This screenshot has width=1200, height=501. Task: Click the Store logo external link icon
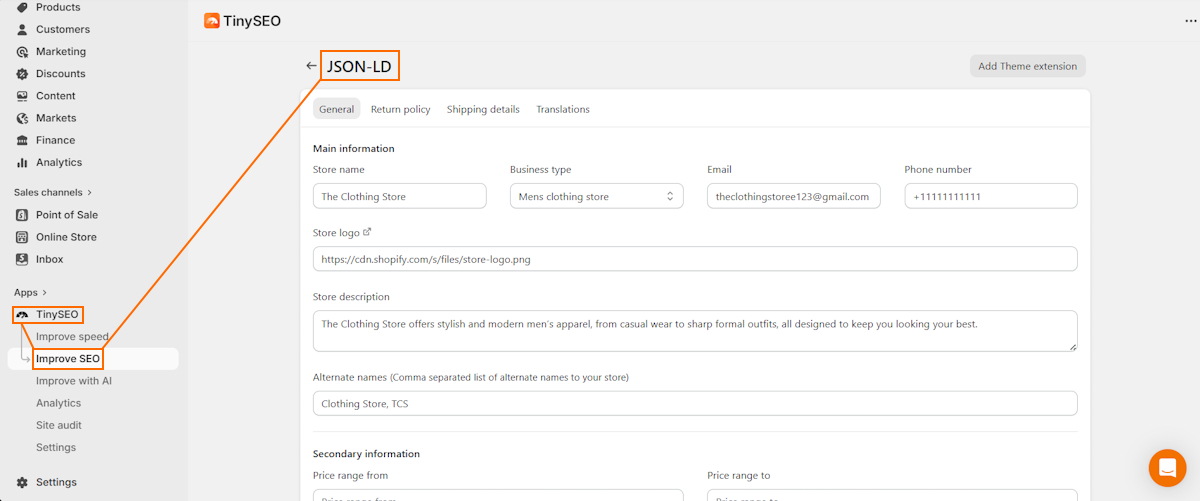367,232
